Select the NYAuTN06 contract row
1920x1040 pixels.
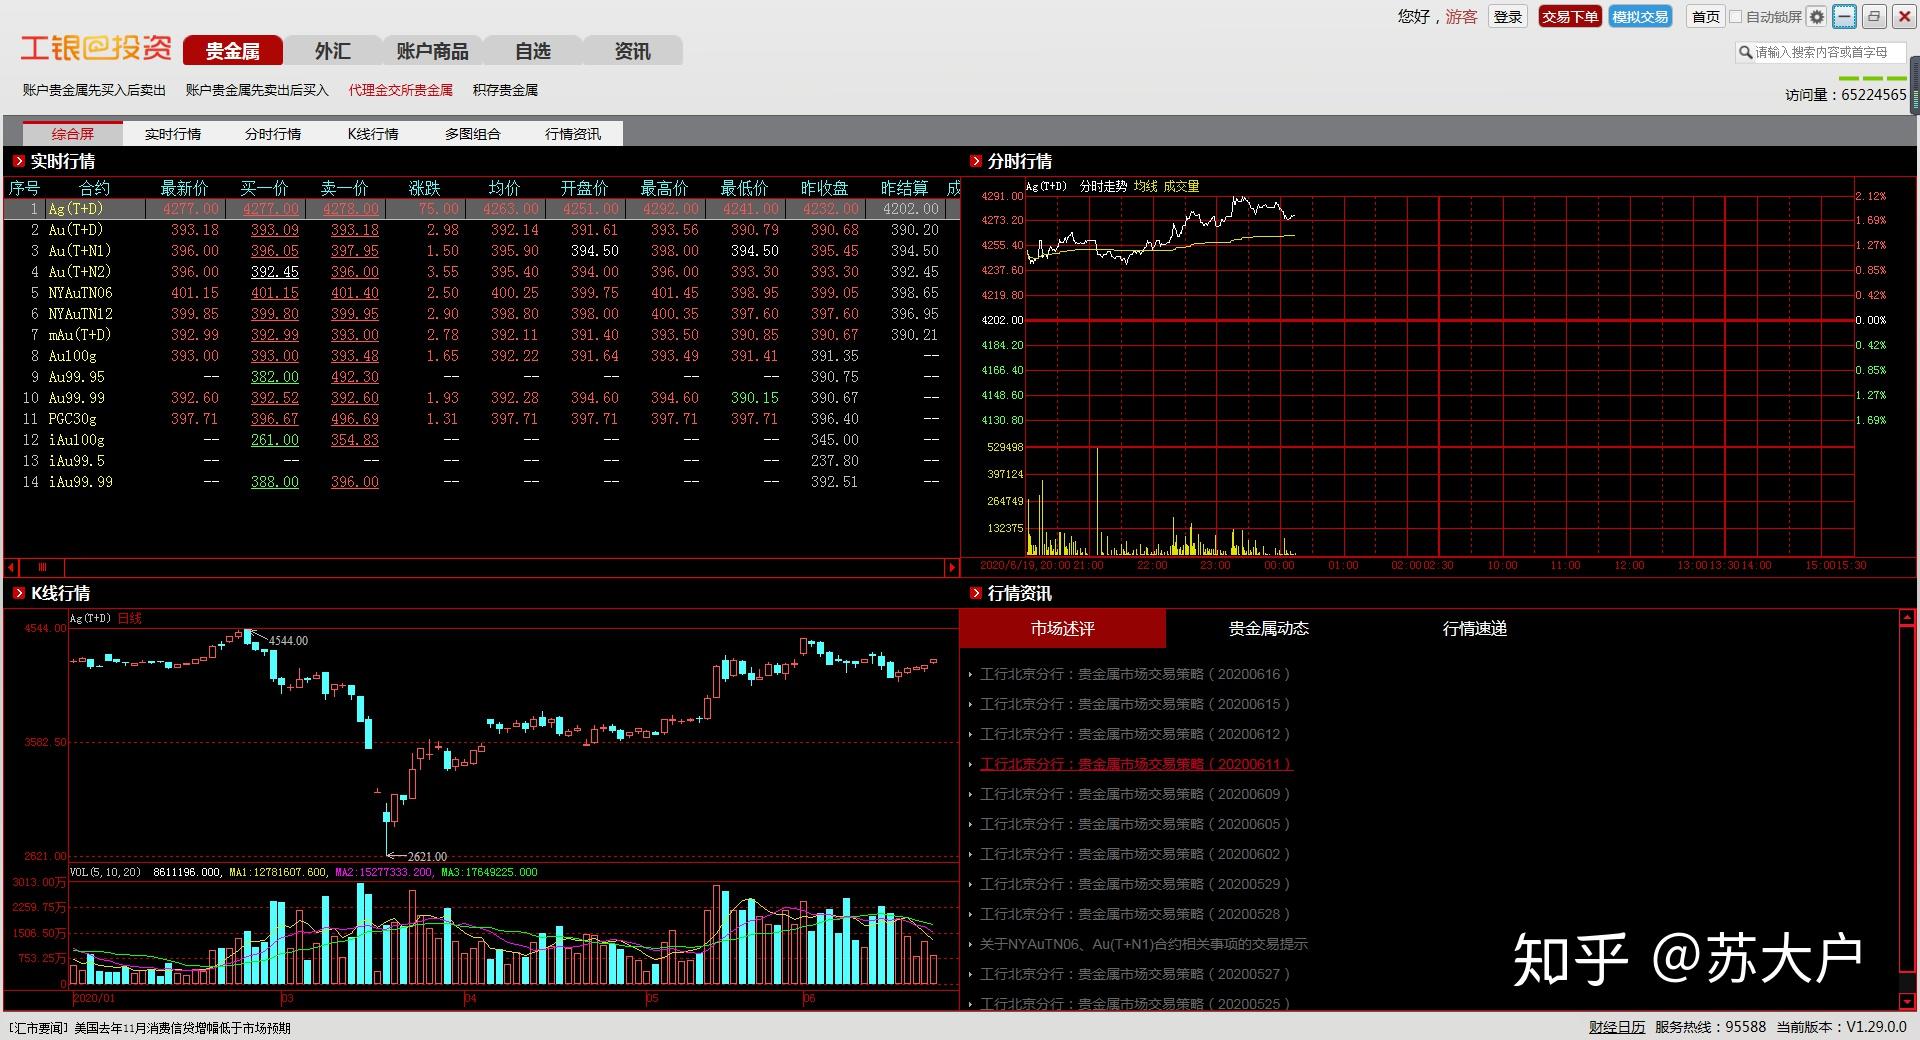(x=482, y=293)
